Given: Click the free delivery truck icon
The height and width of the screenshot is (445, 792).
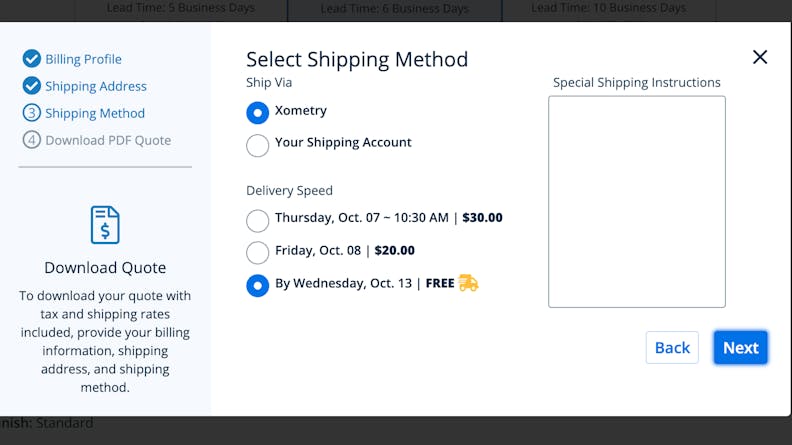Looking at the screenshot, I should tap(468, 283).
